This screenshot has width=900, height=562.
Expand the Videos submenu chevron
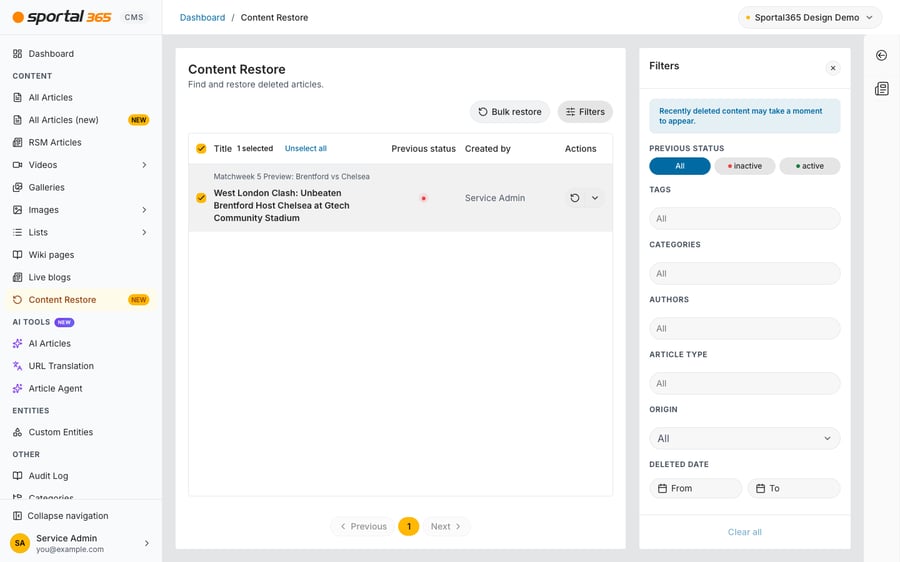[144, 165]
